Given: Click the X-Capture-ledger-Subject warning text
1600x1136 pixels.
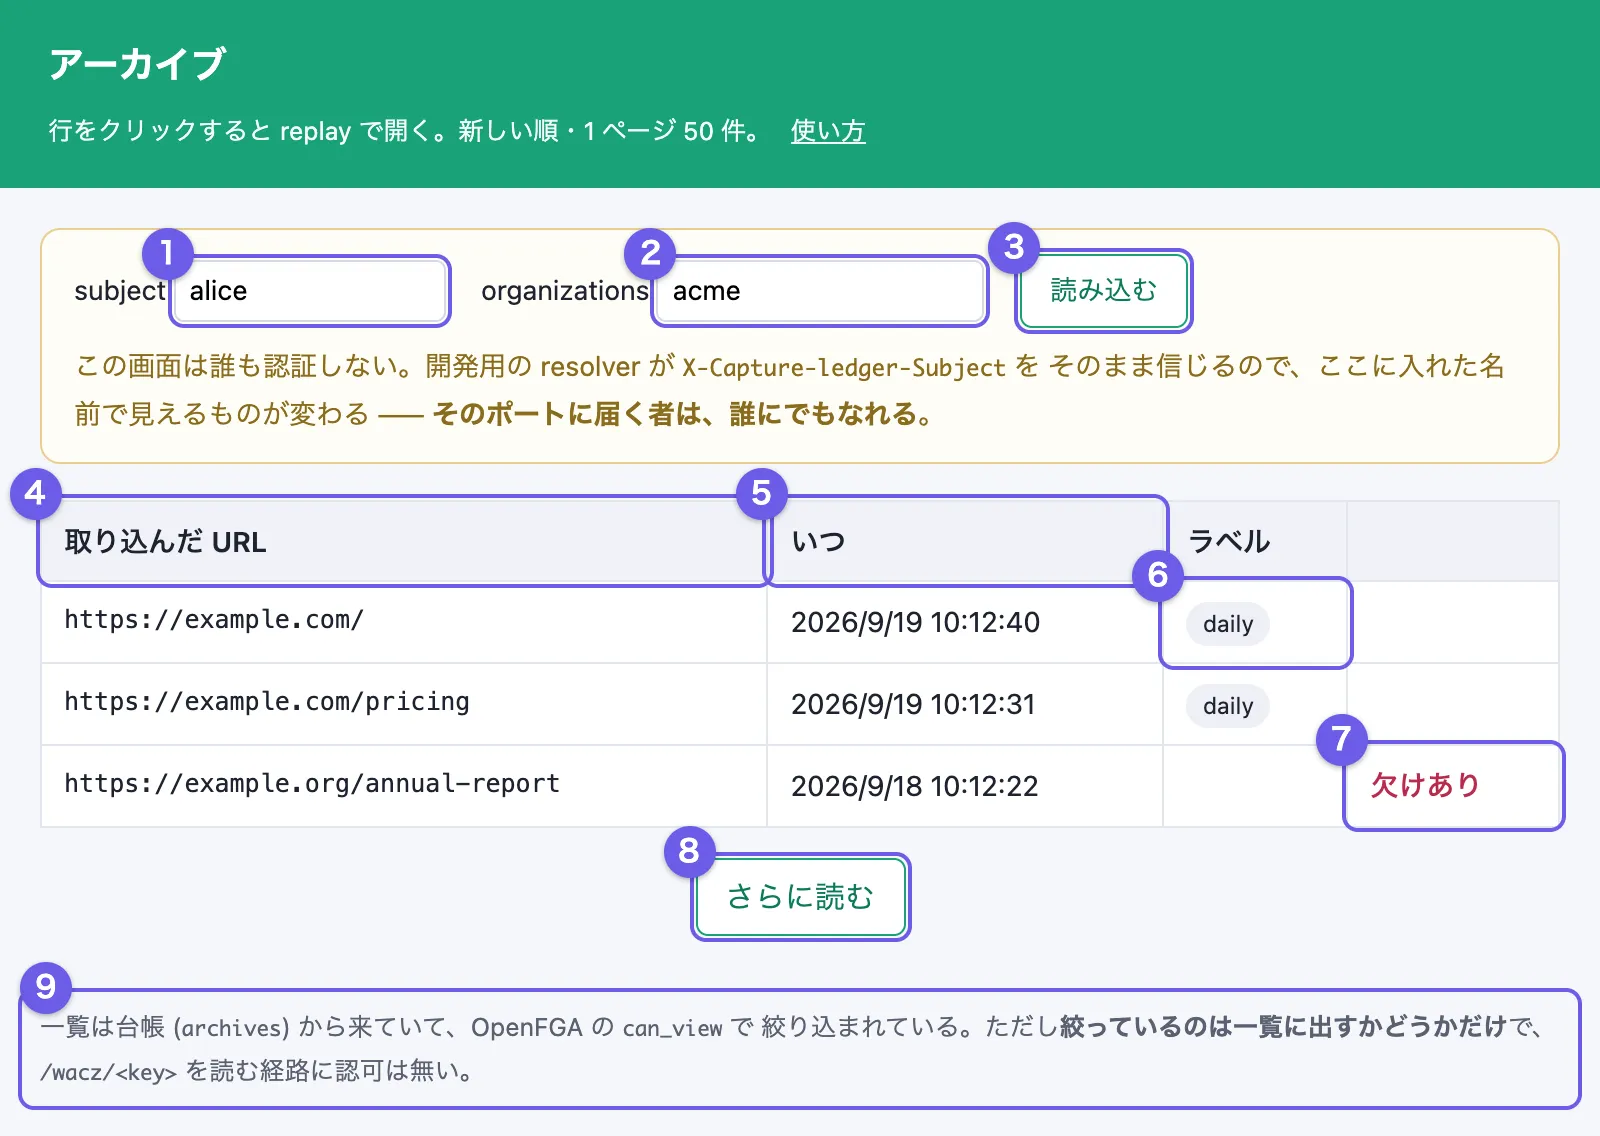Looking at the screenshot, I should [x=843, y=368].
